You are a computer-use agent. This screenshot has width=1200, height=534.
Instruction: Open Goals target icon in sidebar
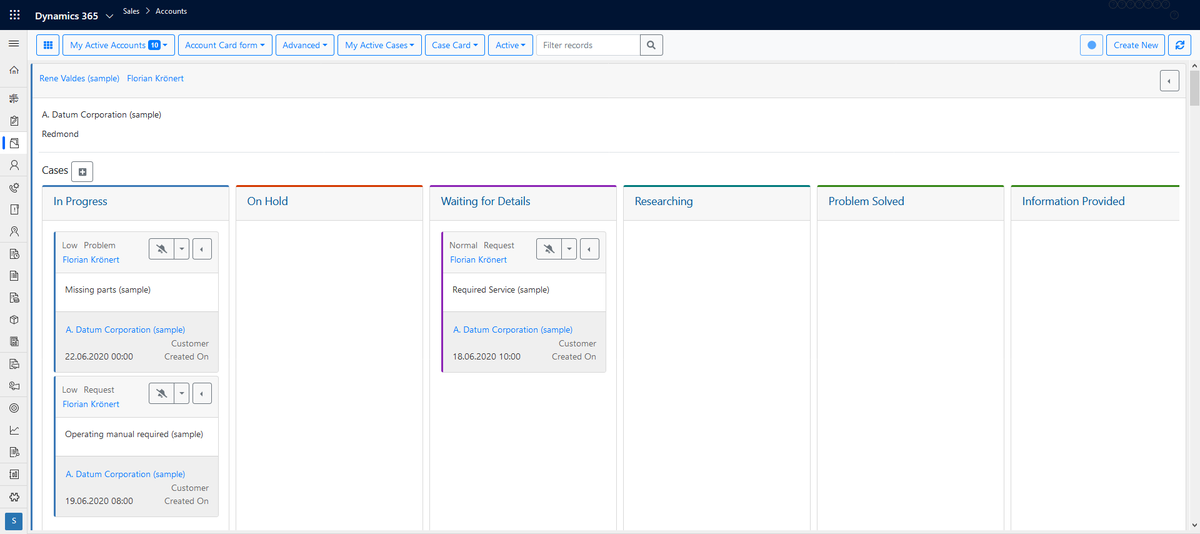14,408
